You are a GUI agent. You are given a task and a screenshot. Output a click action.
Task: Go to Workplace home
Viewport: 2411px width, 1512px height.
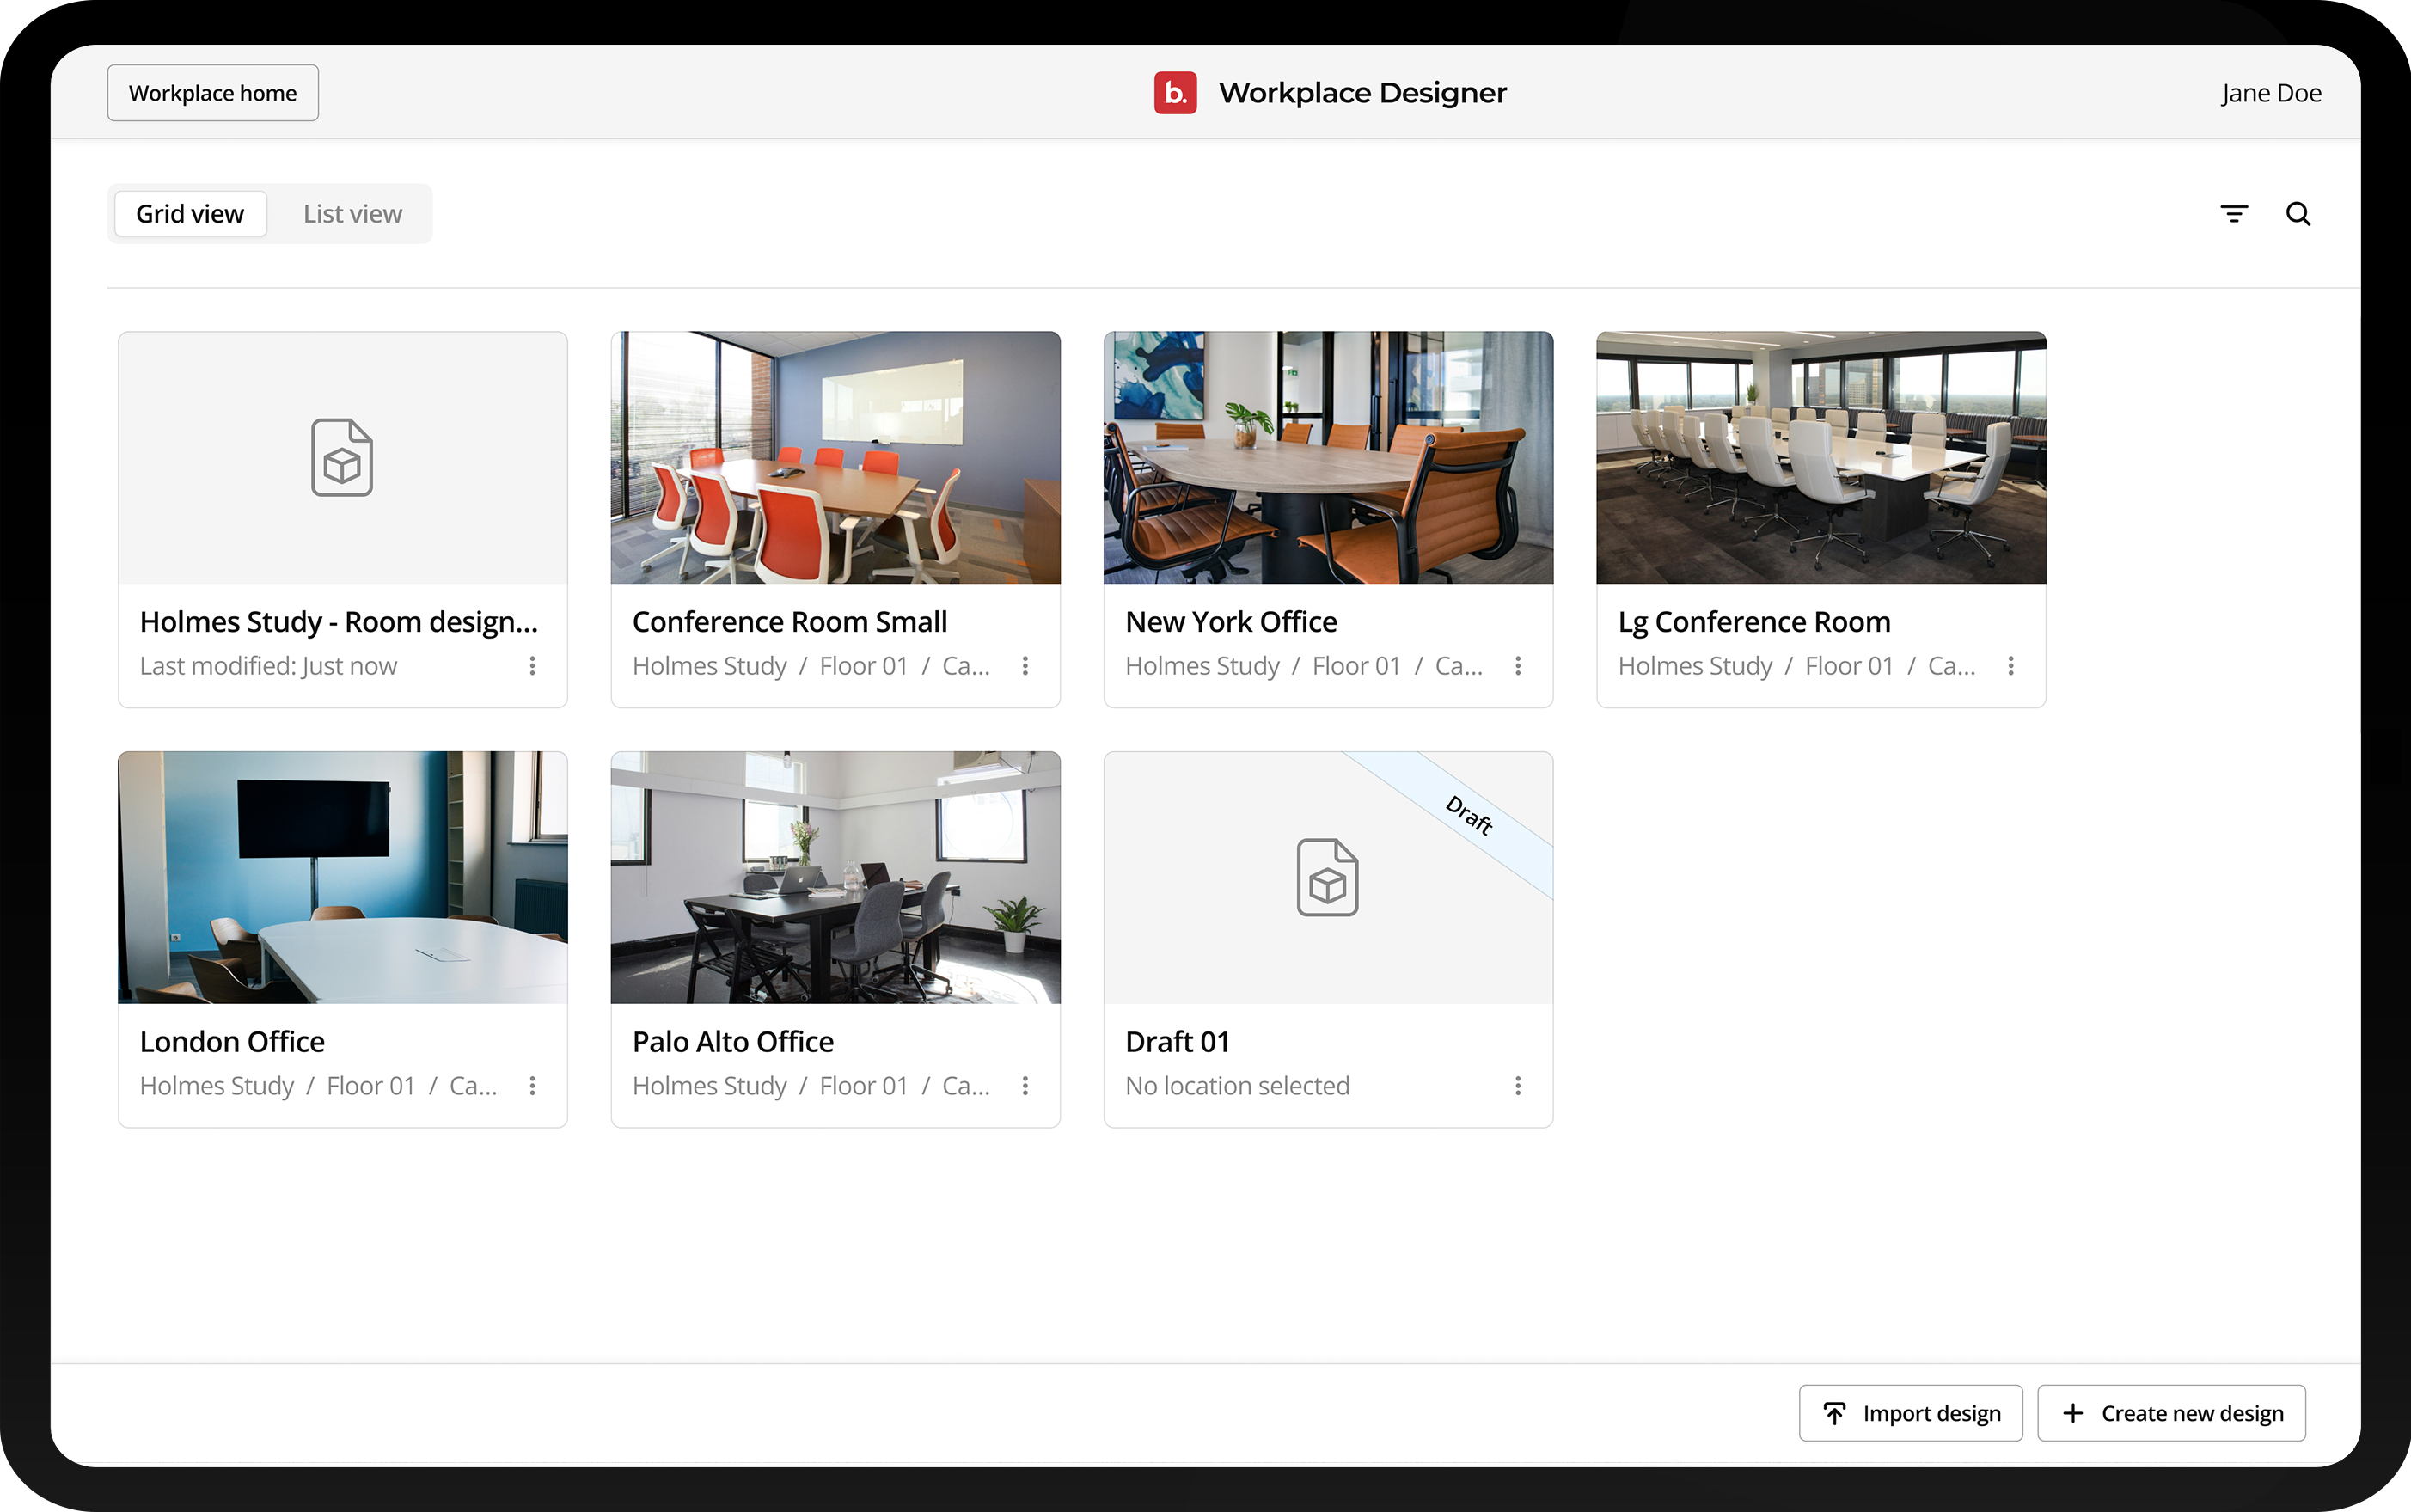[213, 93]
